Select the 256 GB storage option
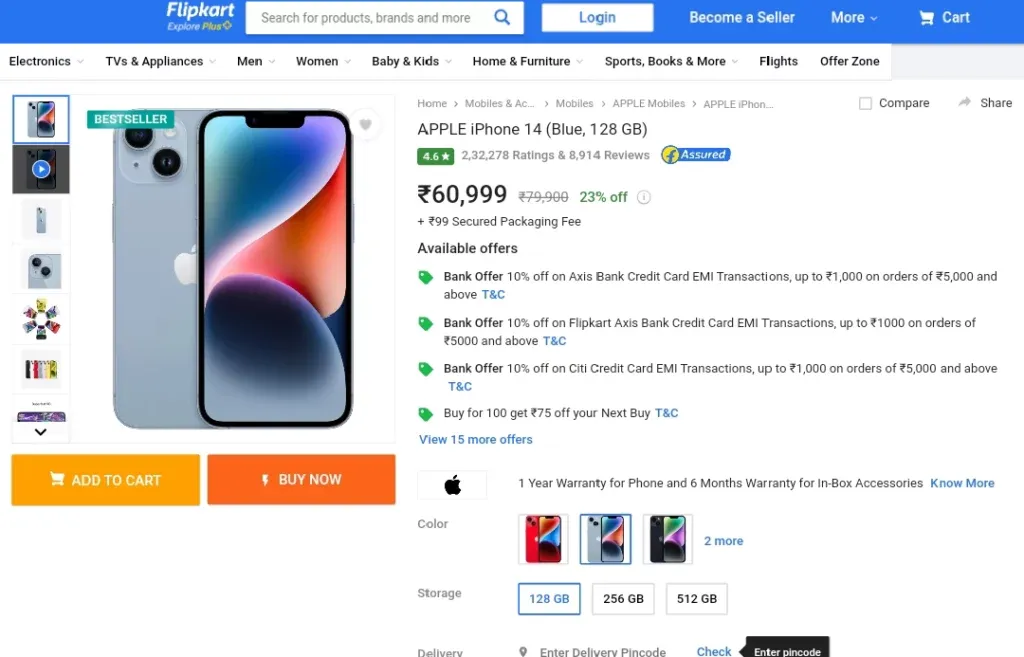The width and height of the screenshot is (1024, 657). tap(623, 599)
